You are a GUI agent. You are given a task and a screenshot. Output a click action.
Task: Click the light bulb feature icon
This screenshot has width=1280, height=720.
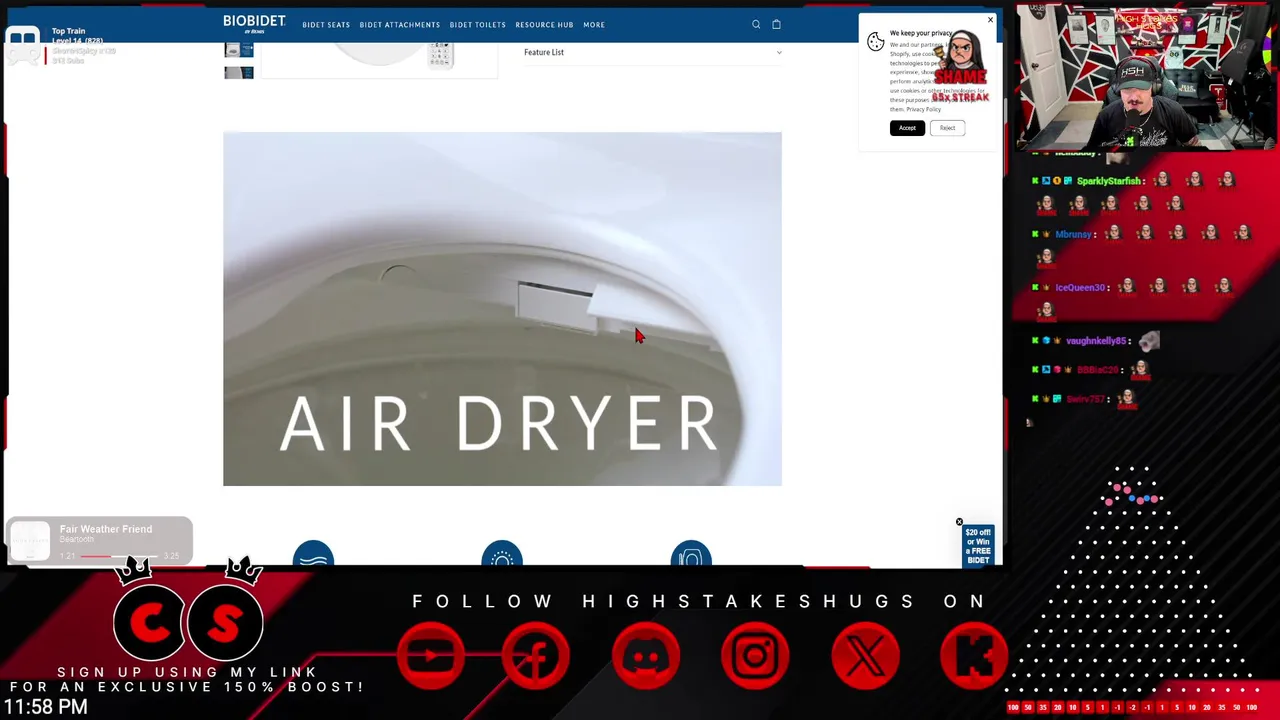point(502,555)
